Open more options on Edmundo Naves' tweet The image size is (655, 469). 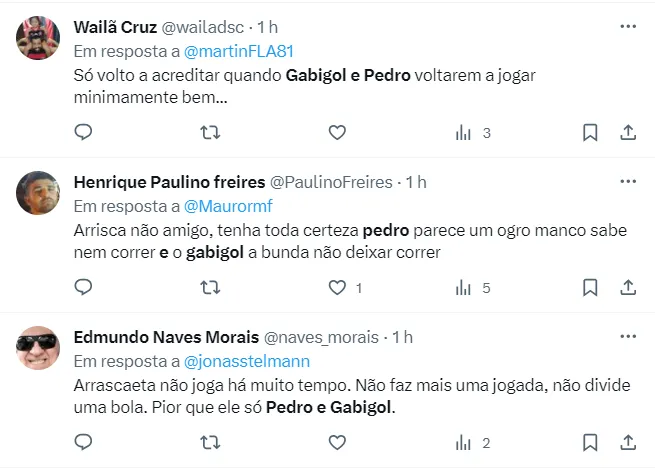click(x=628, y=337)
